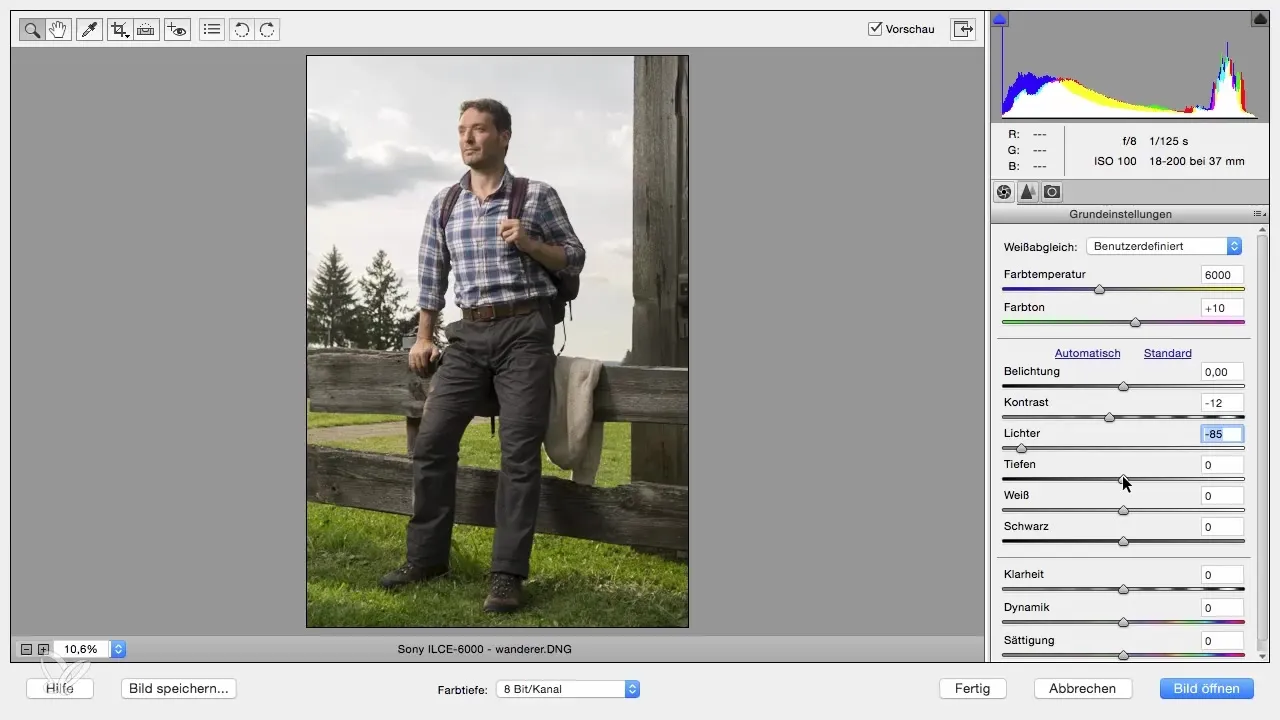Viewport: 1280px width, 720px height.
Task: Click the Automatisch link
Action: point(1087,353)
